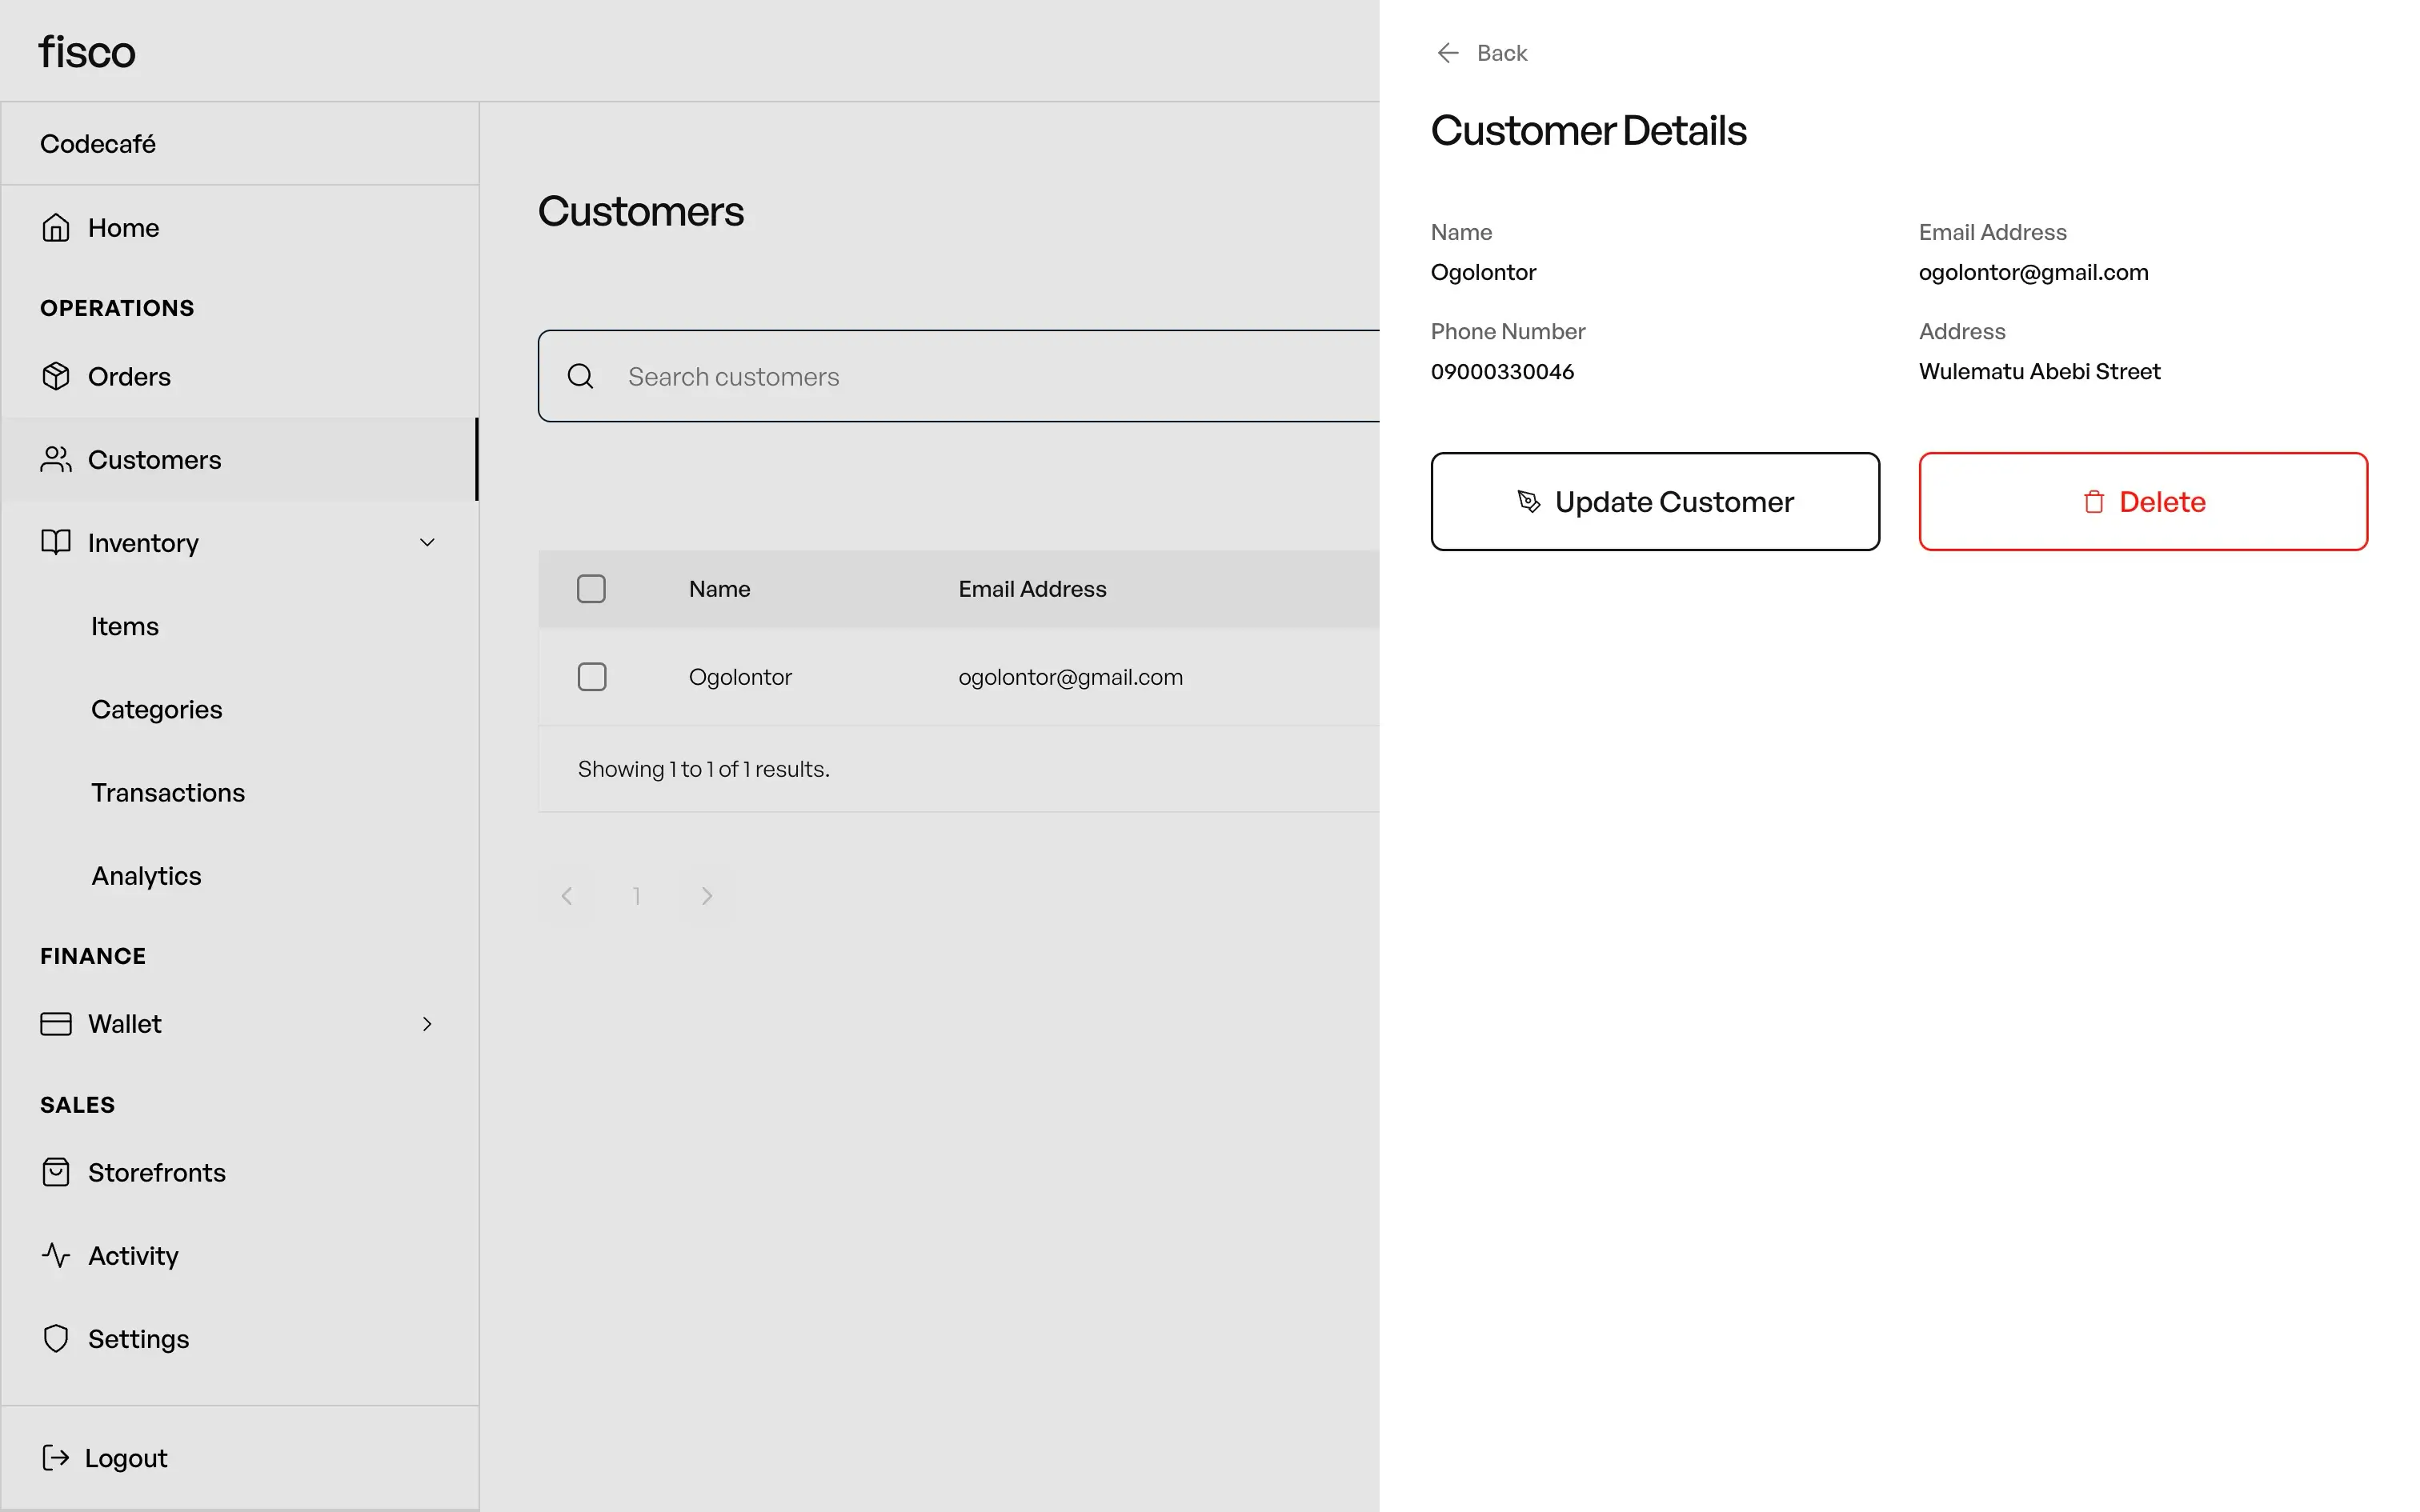The height and width of the screenshot is (1512, 2420).
Task: Expand the Wallet submenu chevron
Action: (x=427, y=1024)
